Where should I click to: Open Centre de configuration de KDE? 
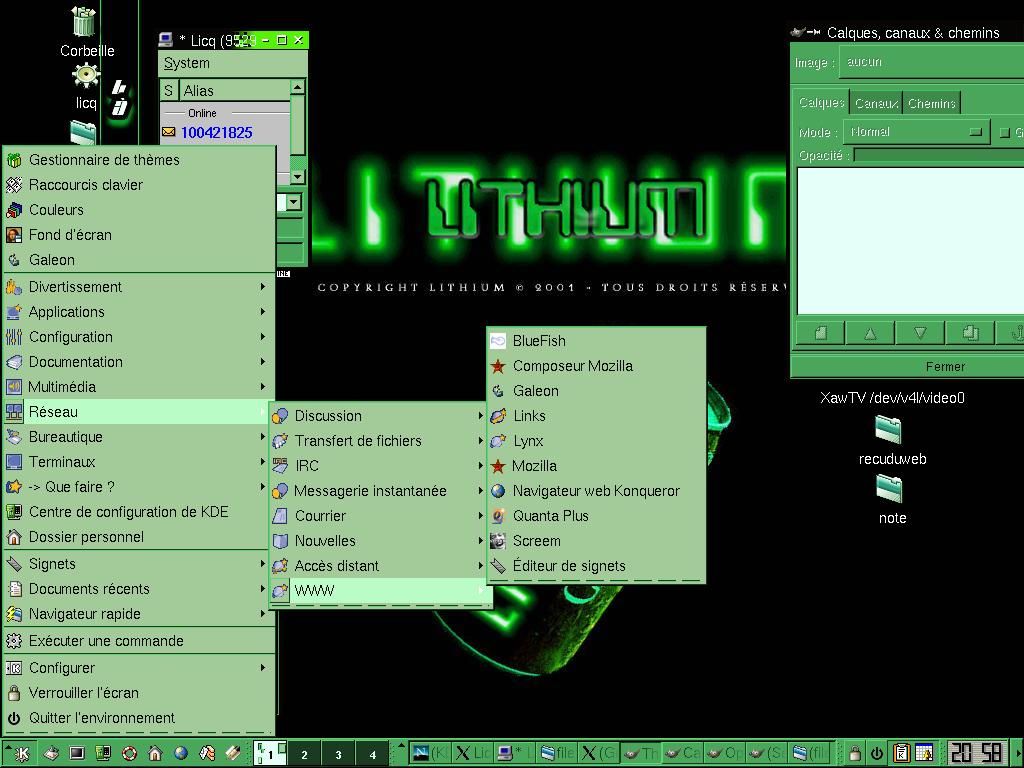[138, 512]
